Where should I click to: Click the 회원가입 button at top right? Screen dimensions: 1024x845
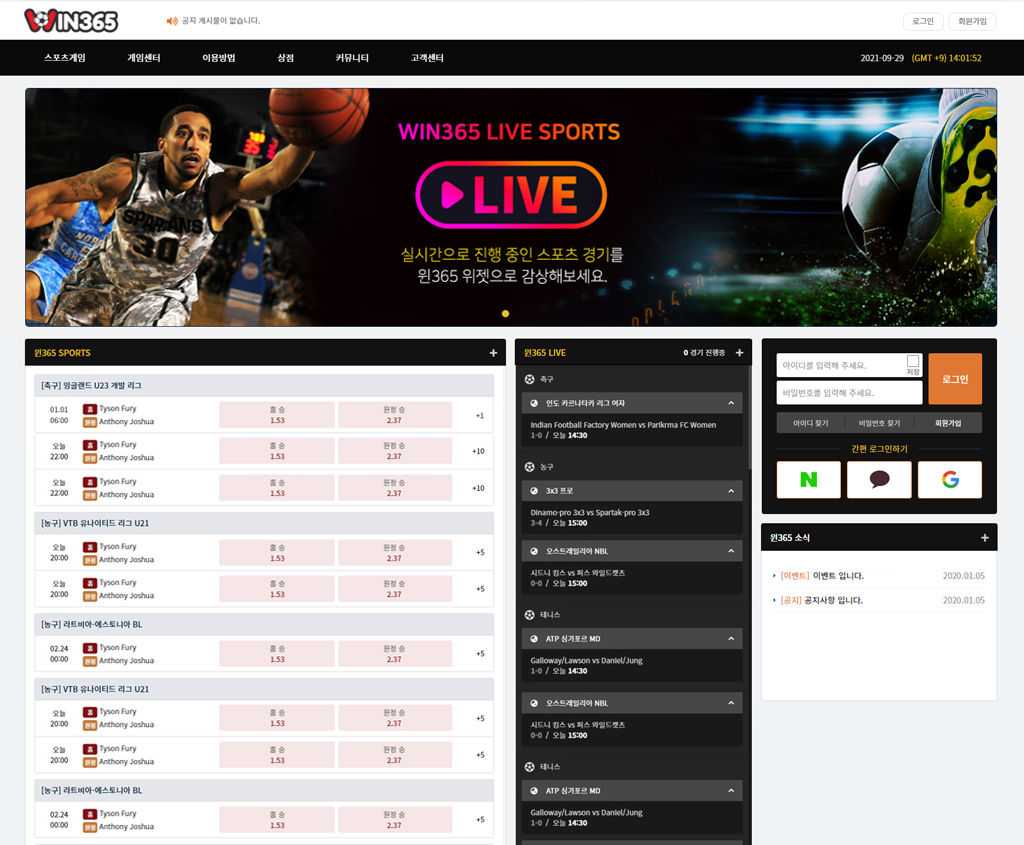pos(972,21)
